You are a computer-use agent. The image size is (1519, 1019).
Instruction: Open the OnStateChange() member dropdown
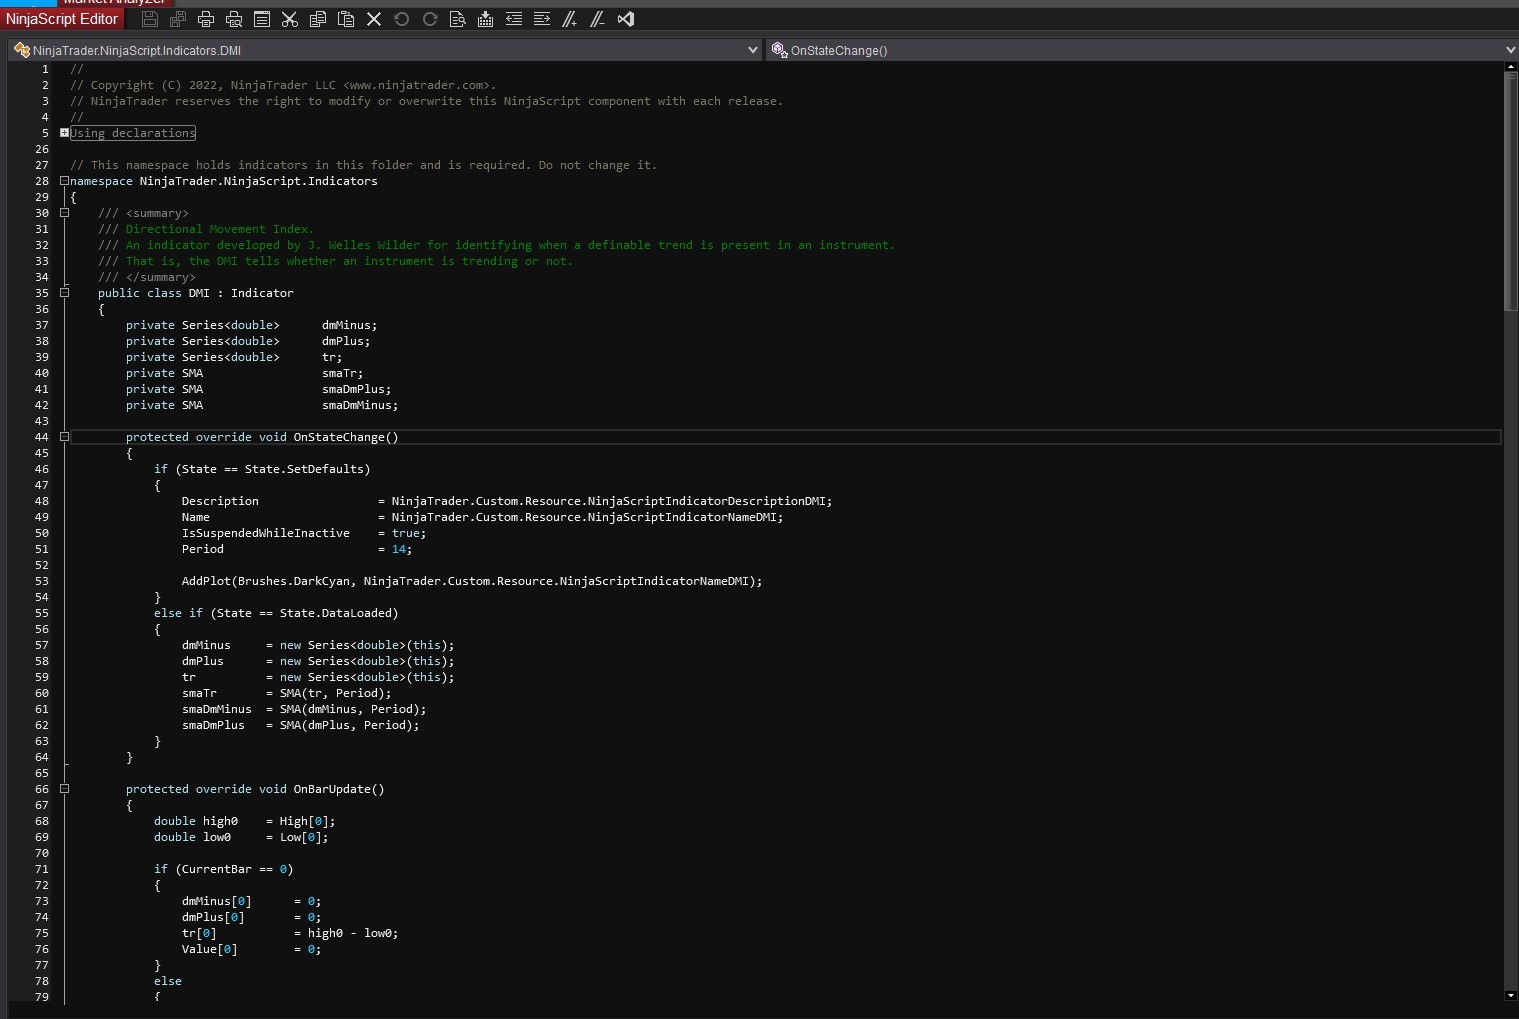click(x=1509, y=50)
